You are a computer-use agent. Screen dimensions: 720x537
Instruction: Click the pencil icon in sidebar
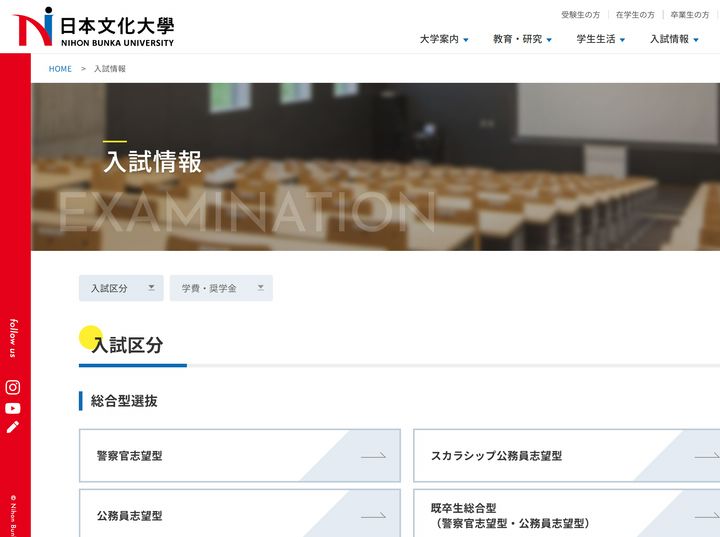tap(13, 427)
